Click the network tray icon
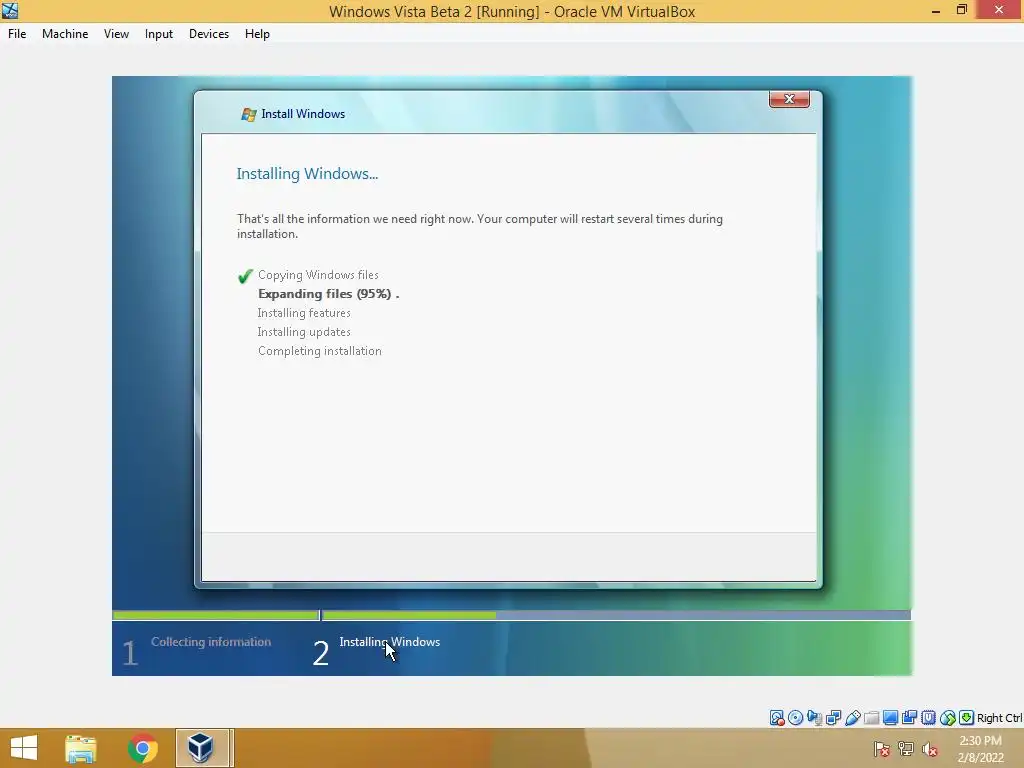Screen dimensions: 1024x768 [906, 748]
